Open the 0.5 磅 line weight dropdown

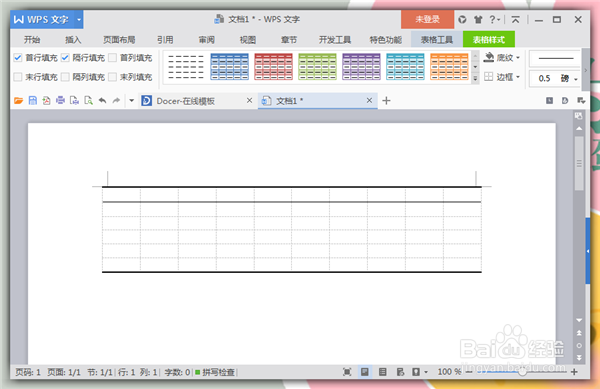pos(576,79)
